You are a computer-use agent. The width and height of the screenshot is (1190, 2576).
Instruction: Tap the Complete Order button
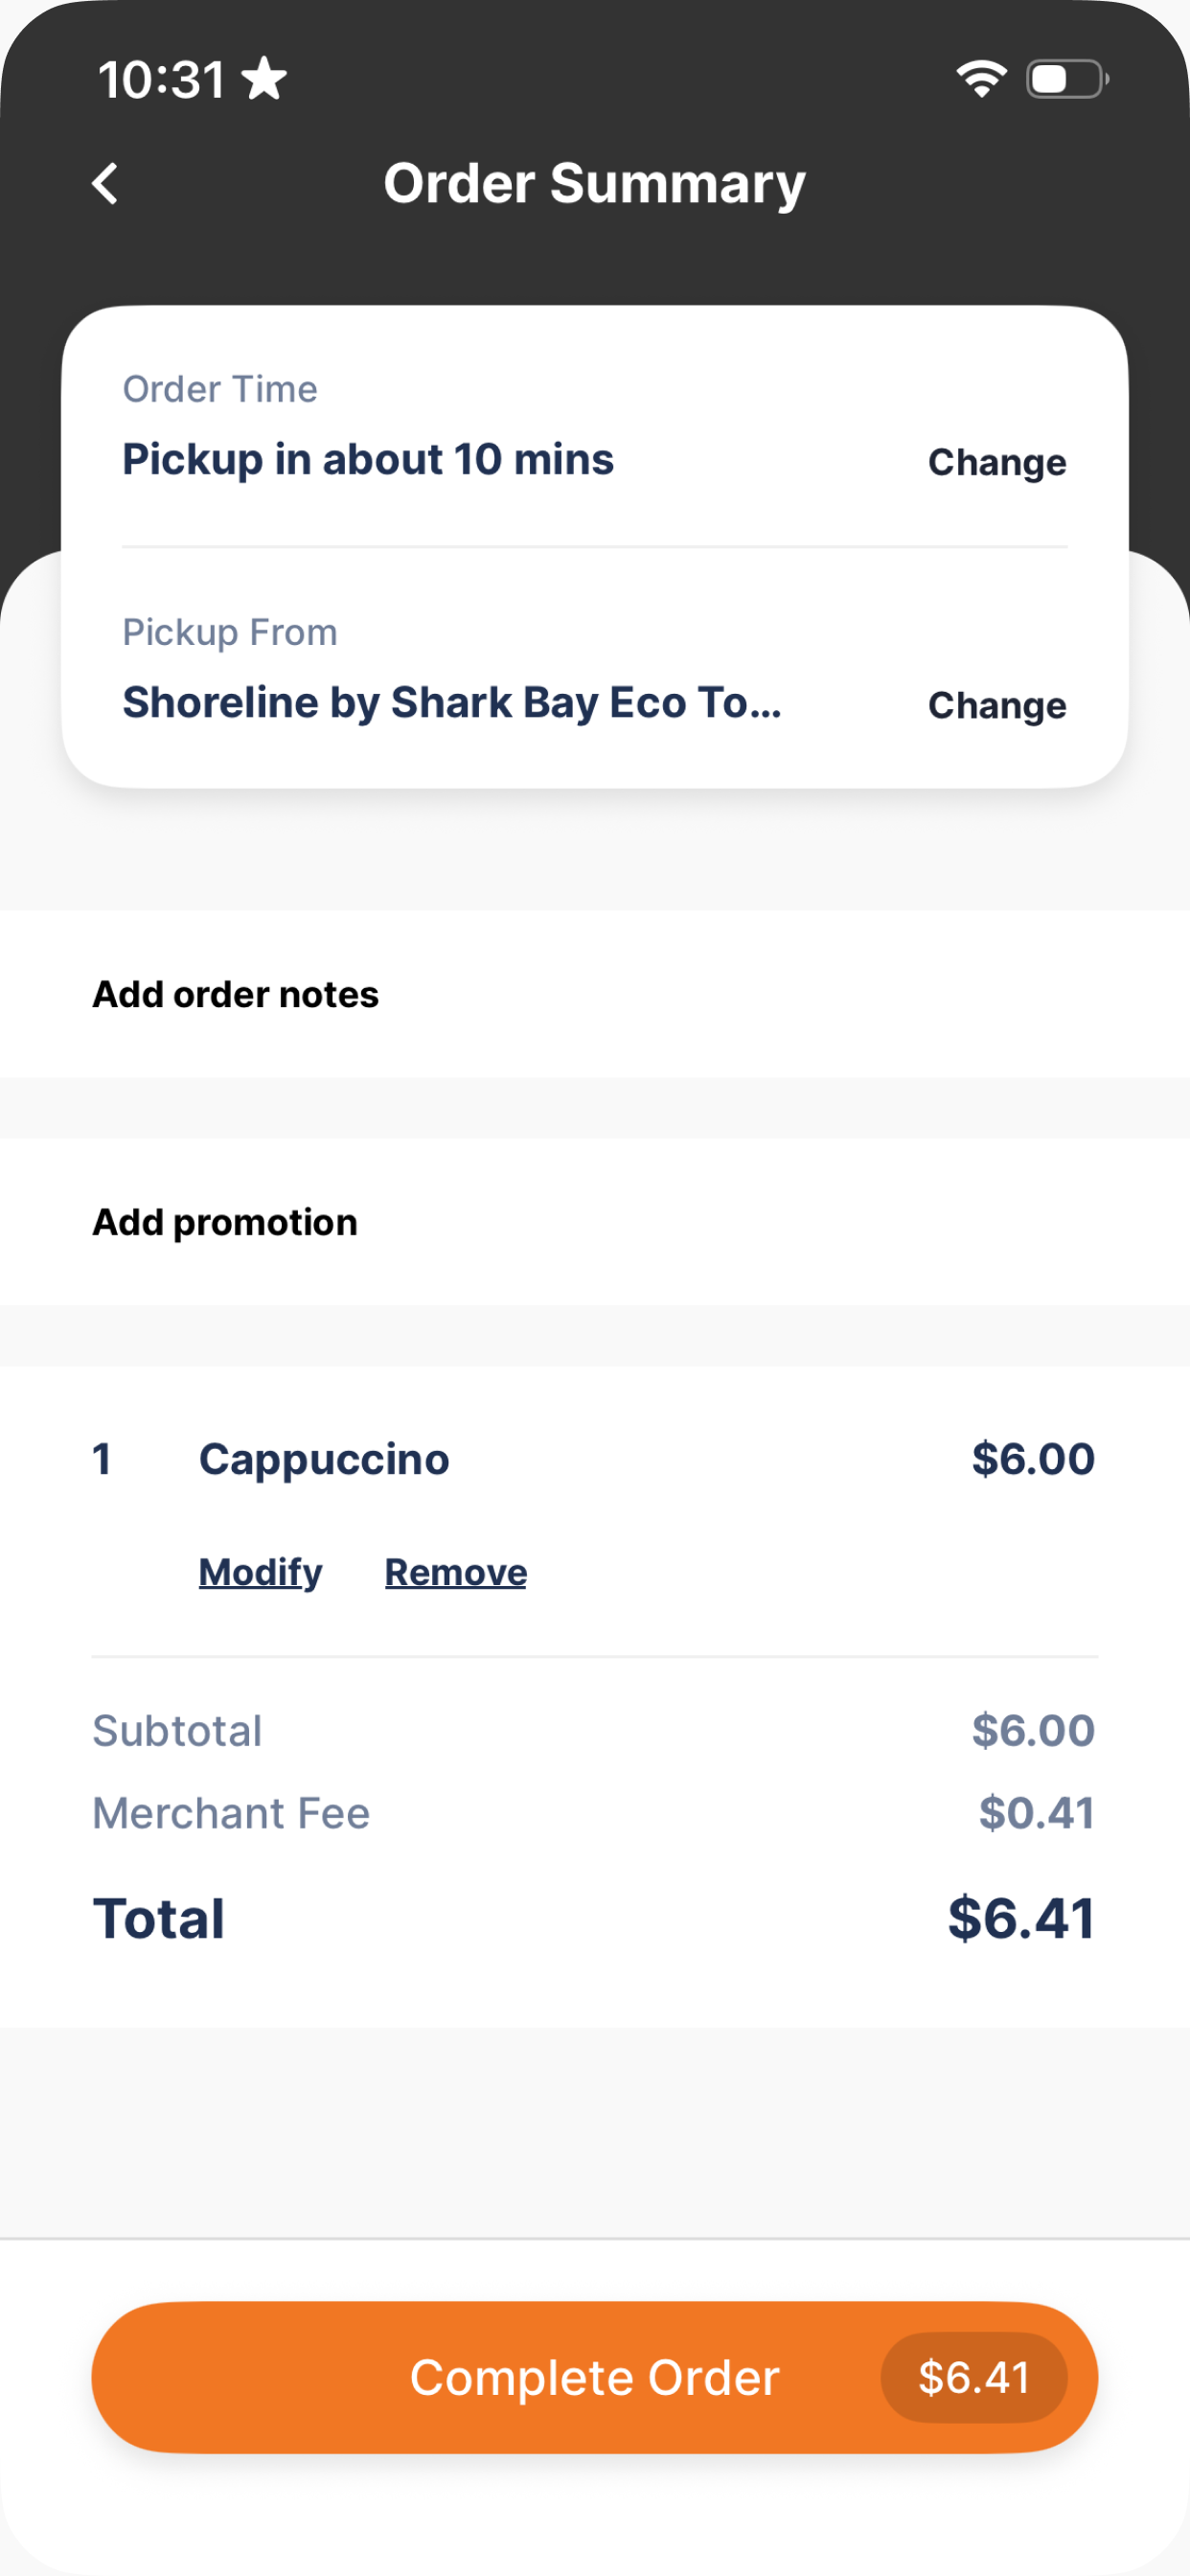[595, 2377]
